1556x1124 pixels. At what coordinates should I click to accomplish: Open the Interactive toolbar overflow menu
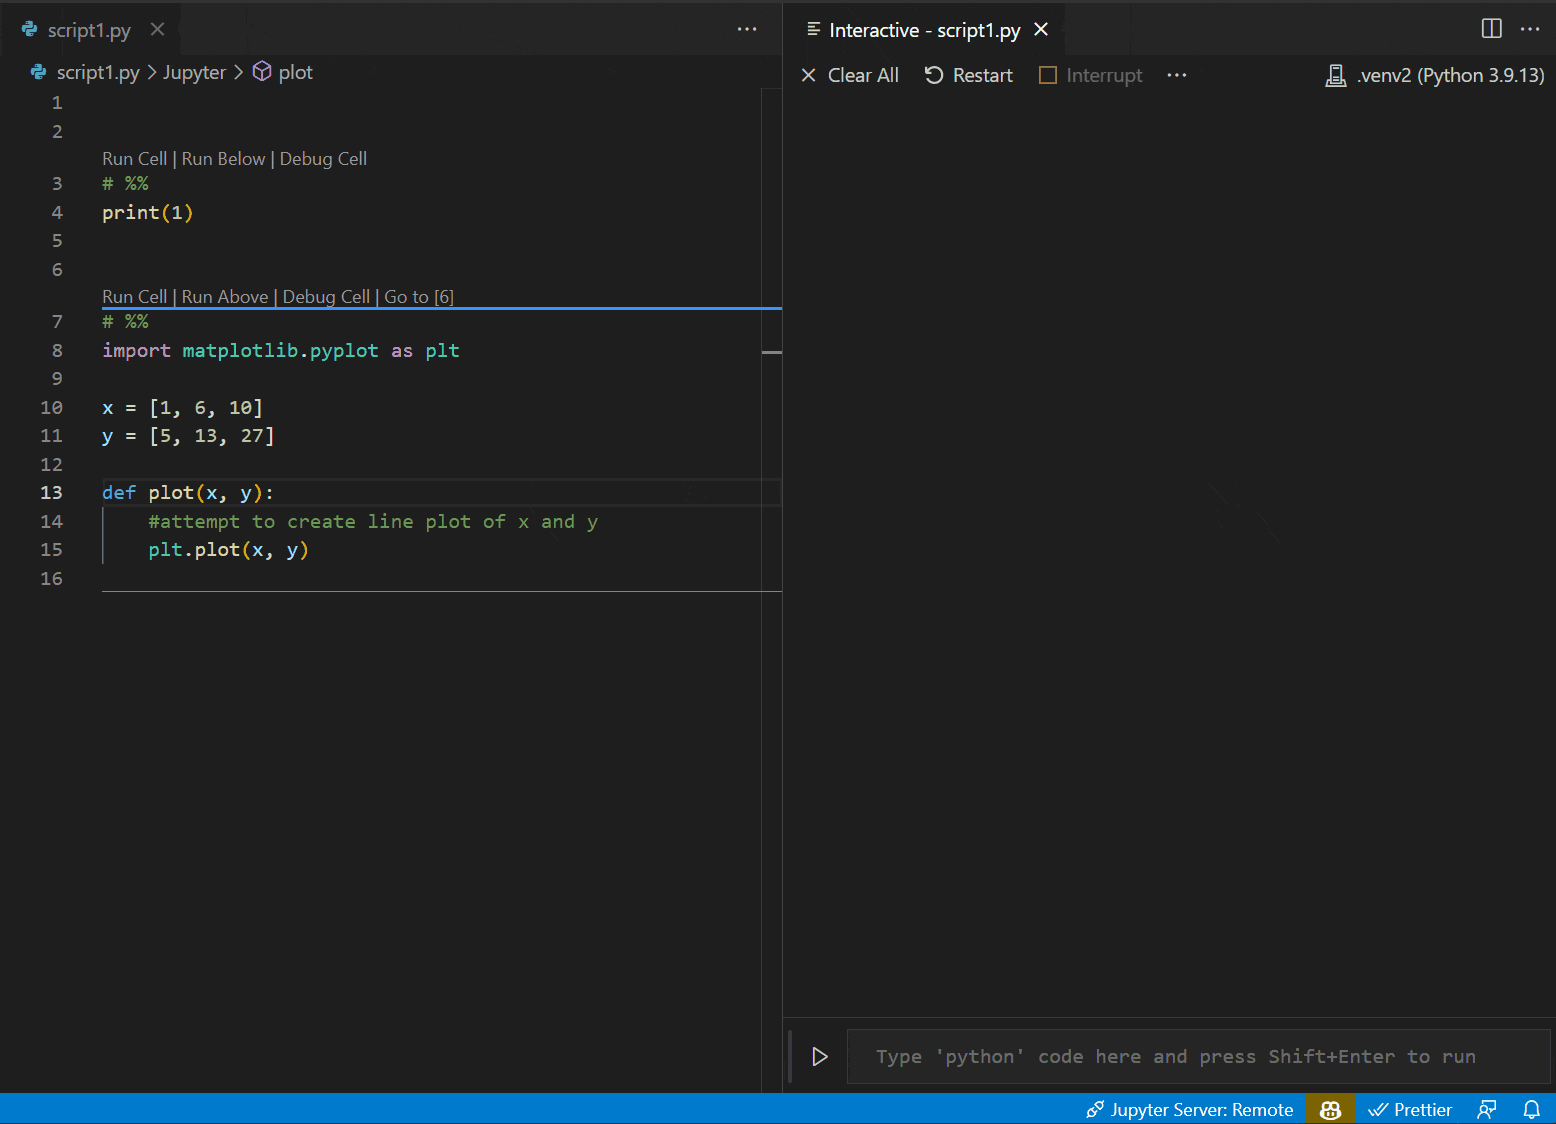pyautogui.click(x=1176, y=74)
